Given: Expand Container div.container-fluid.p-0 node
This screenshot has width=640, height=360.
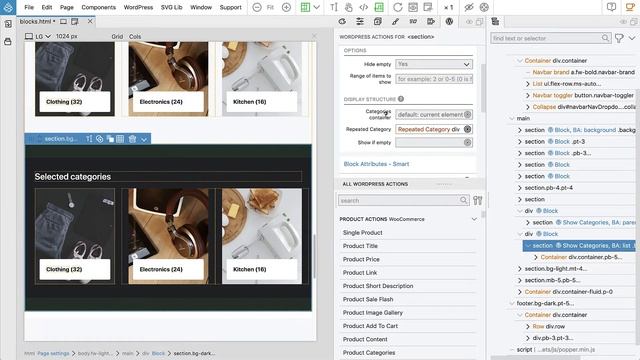Looking at the screenshot, I should point(520,292).
